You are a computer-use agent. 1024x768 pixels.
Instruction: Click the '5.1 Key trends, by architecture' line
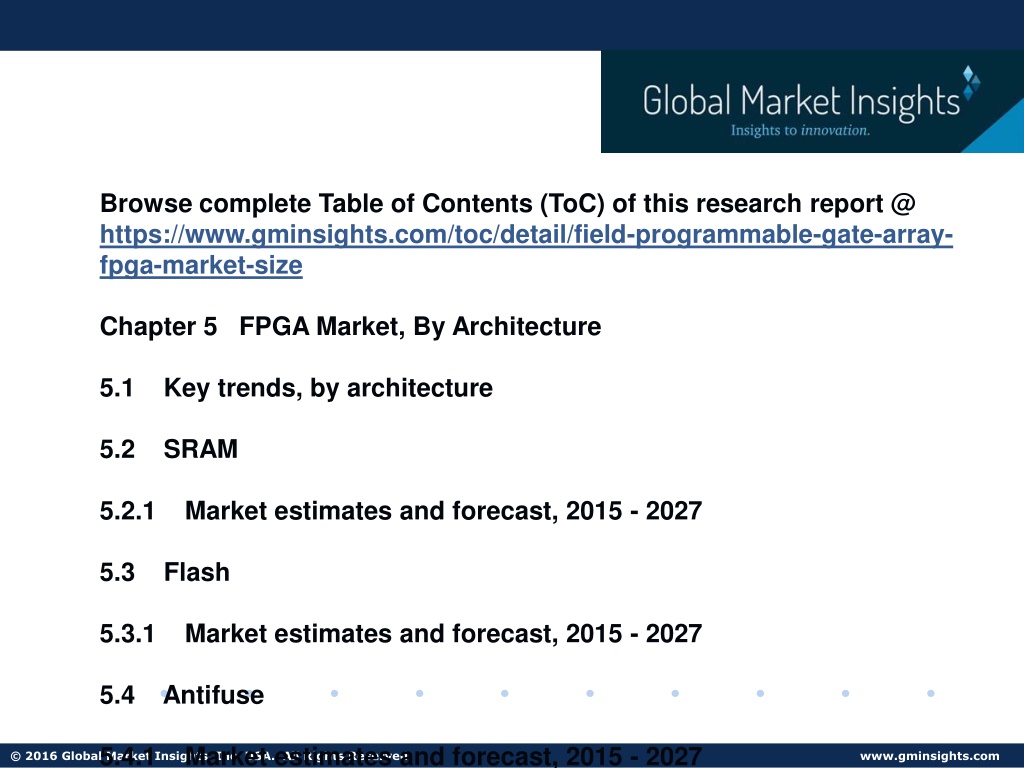[296, 388]
